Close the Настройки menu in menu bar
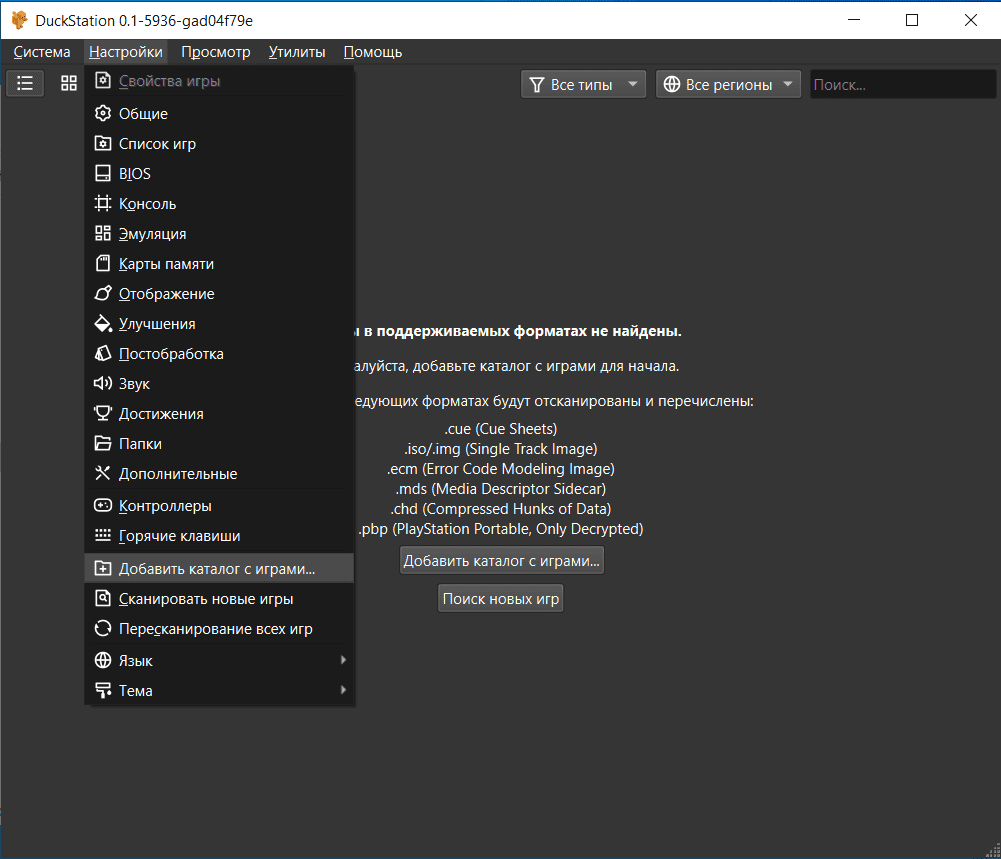Image resolution: width=1001 pixels, height=859 pixels. pyautogui.click(x=126, y=52)
